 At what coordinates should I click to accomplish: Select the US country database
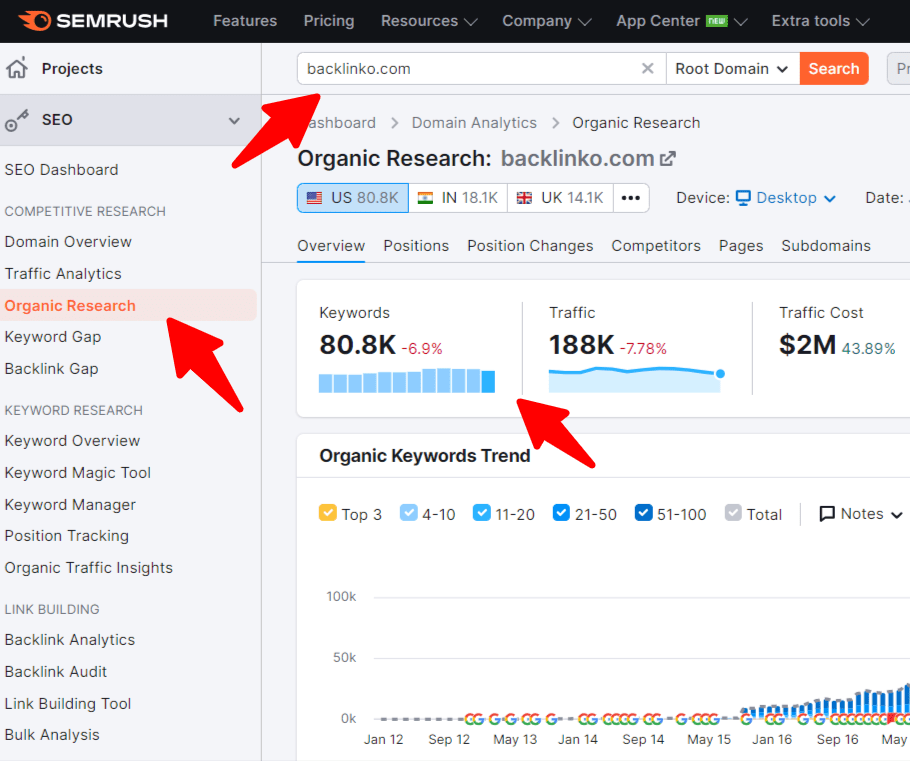pyautogui.click(x=352, y=197)
